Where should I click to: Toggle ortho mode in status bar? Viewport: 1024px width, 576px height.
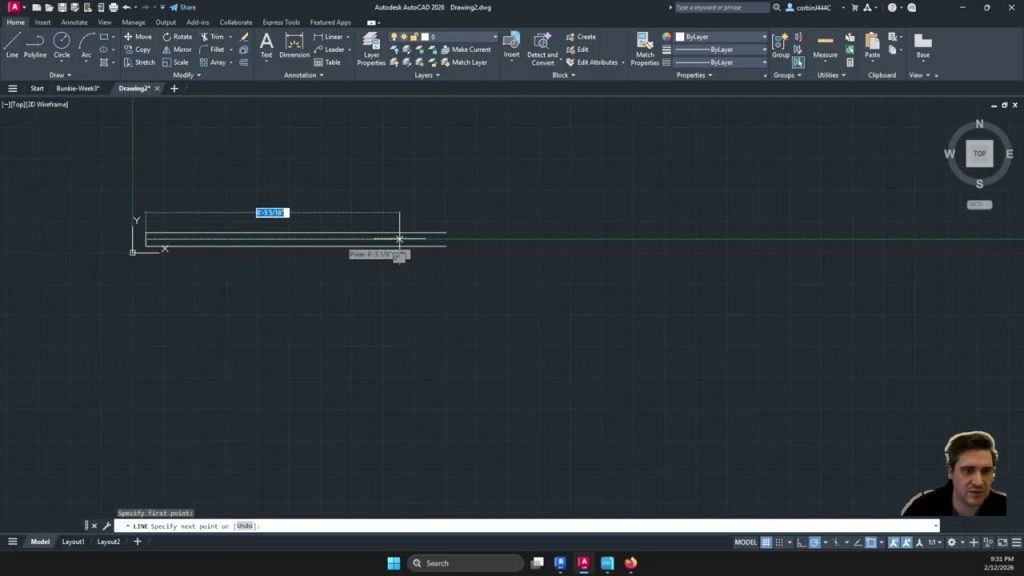pyautogui.click(x=799, y=542)
